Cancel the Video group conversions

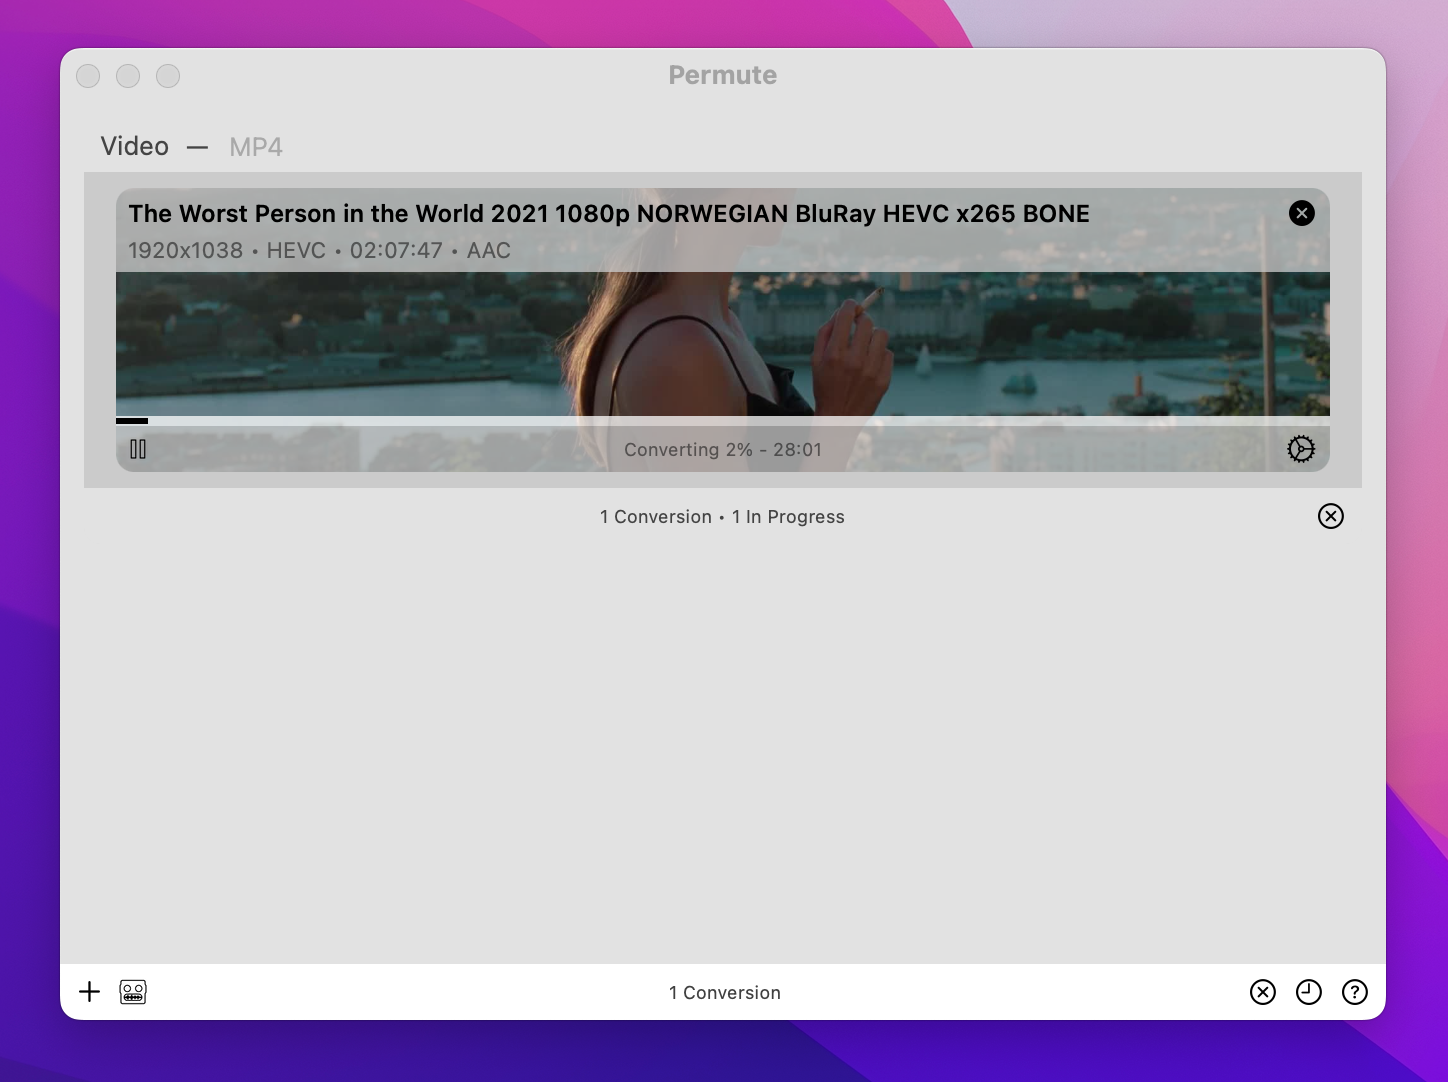[x=1331, y=516]
